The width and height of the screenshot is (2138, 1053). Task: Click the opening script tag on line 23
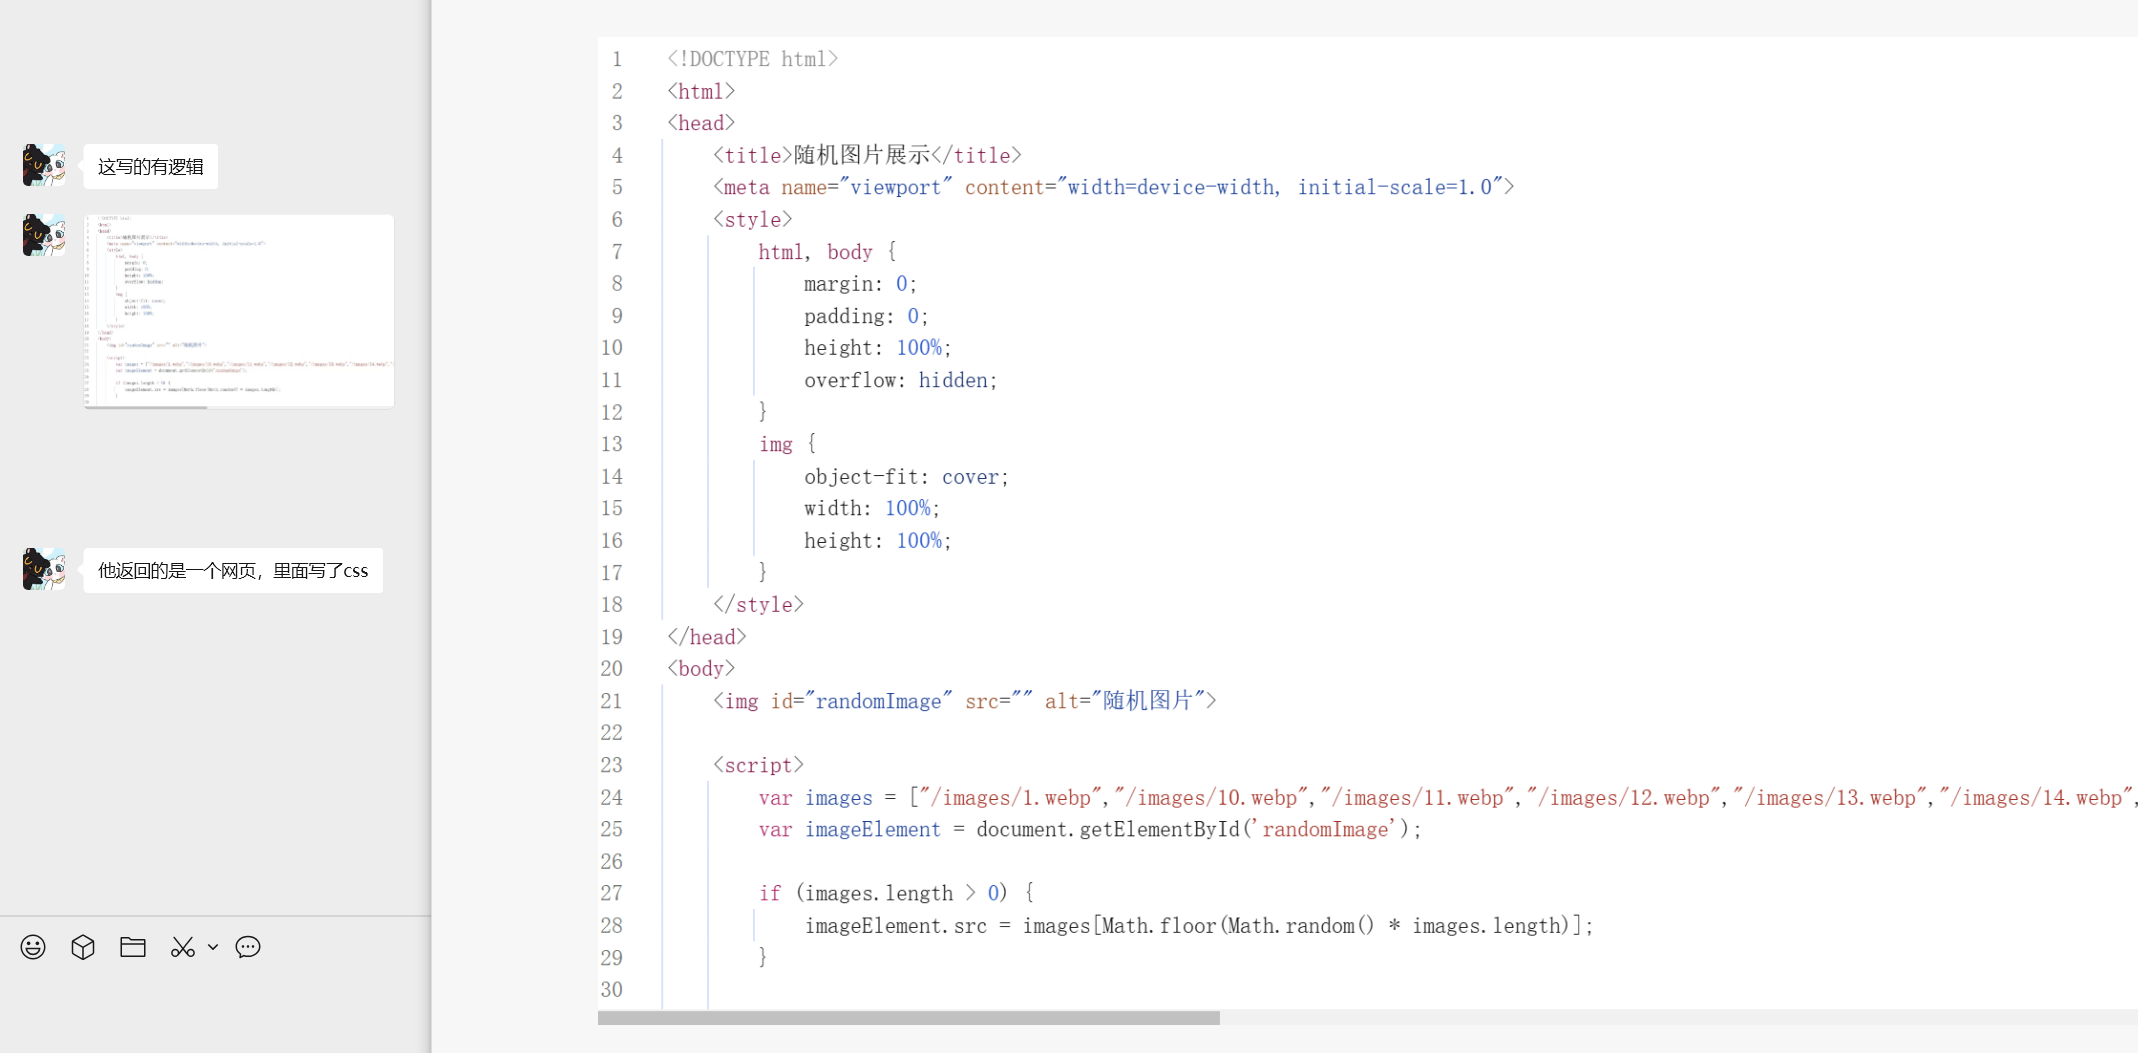[758, 766]
